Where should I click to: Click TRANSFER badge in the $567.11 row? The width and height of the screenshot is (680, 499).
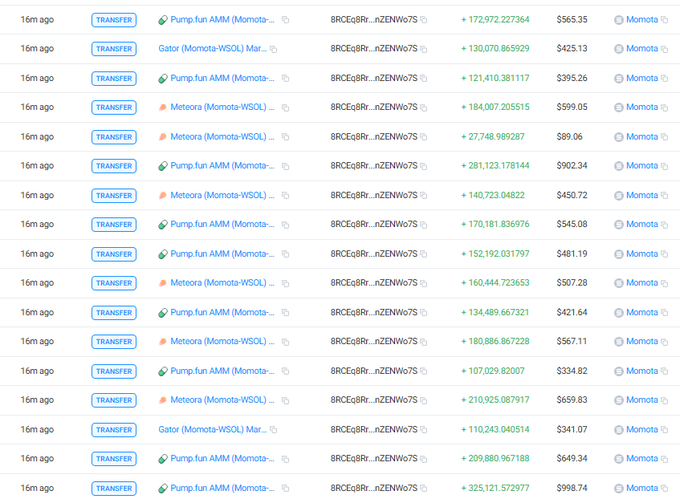(x=114, y=342)
